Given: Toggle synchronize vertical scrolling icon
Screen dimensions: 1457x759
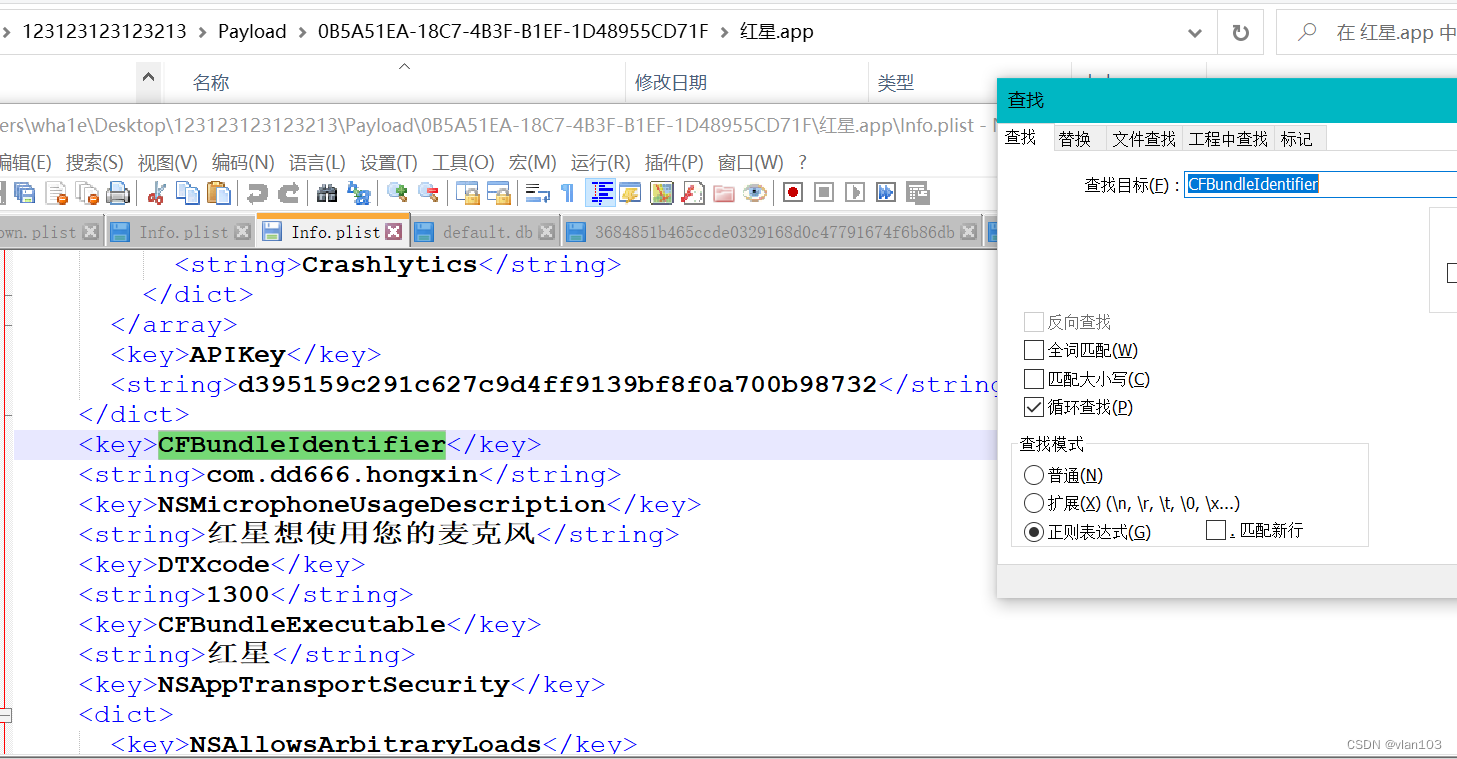Looking at the screenshot, I should click(x=467, y=192).
